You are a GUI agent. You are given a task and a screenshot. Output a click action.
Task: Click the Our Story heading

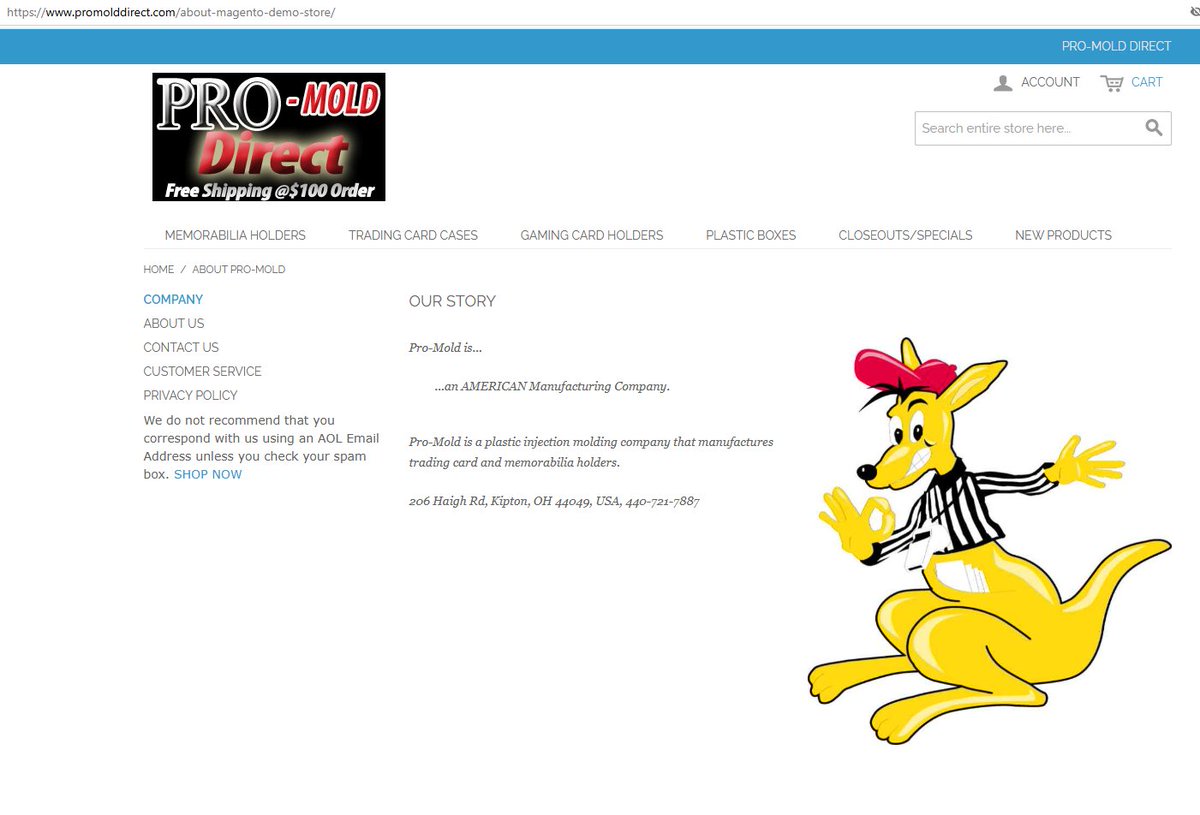(452, 301)
